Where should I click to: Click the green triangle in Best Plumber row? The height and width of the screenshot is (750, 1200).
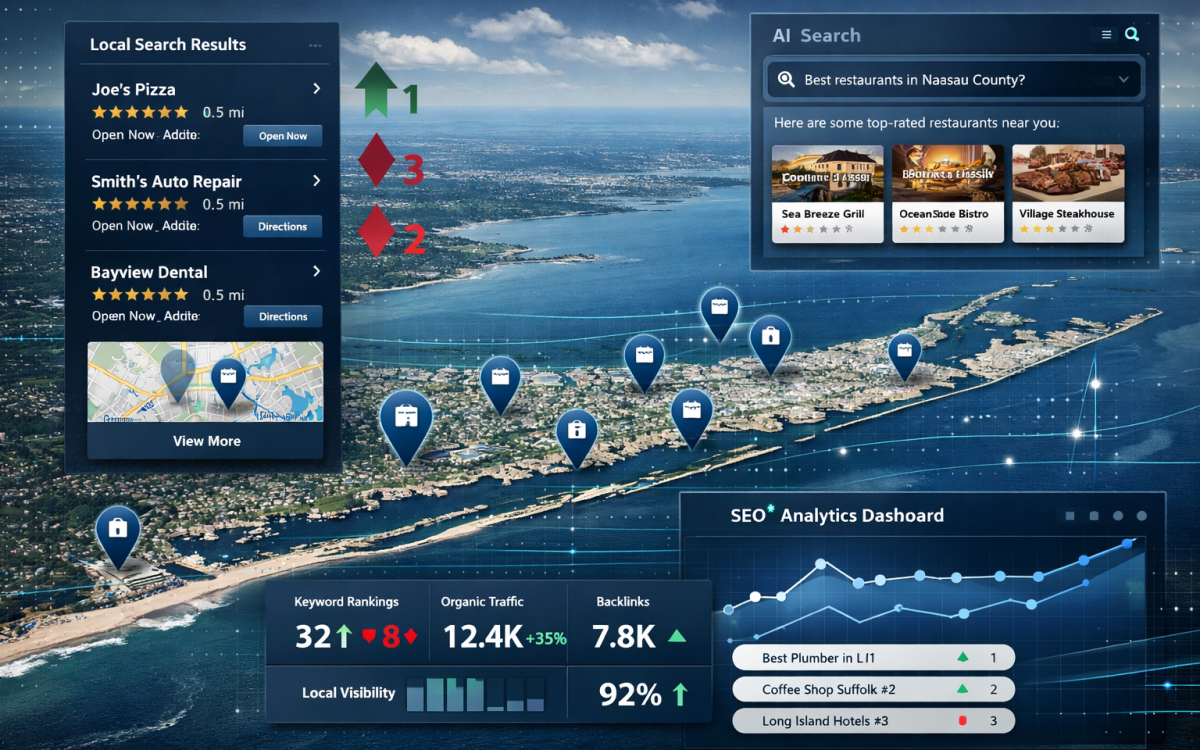(x=963, y=657)
